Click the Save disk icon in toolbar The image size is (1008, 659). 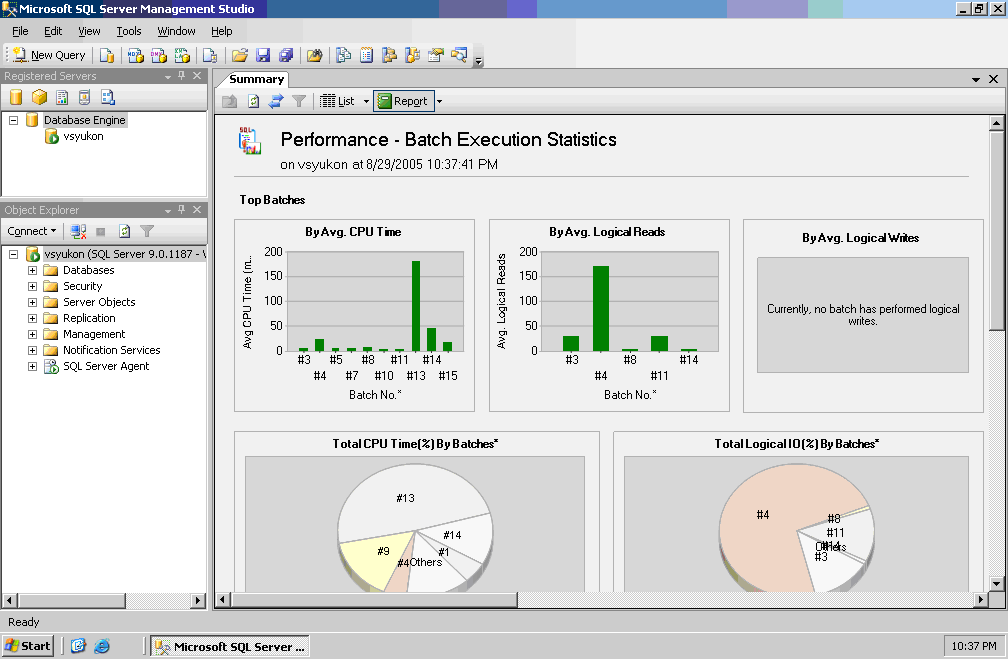pyautogui.click(x=263, y=55)
